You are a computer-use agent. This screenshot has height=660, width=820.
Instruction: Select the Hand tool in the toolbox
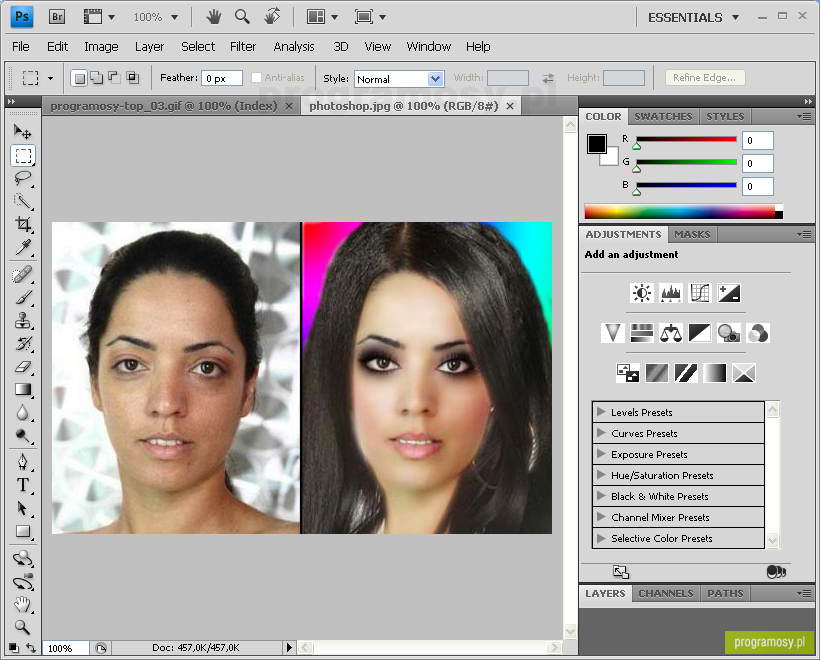[x=22, y=605]
